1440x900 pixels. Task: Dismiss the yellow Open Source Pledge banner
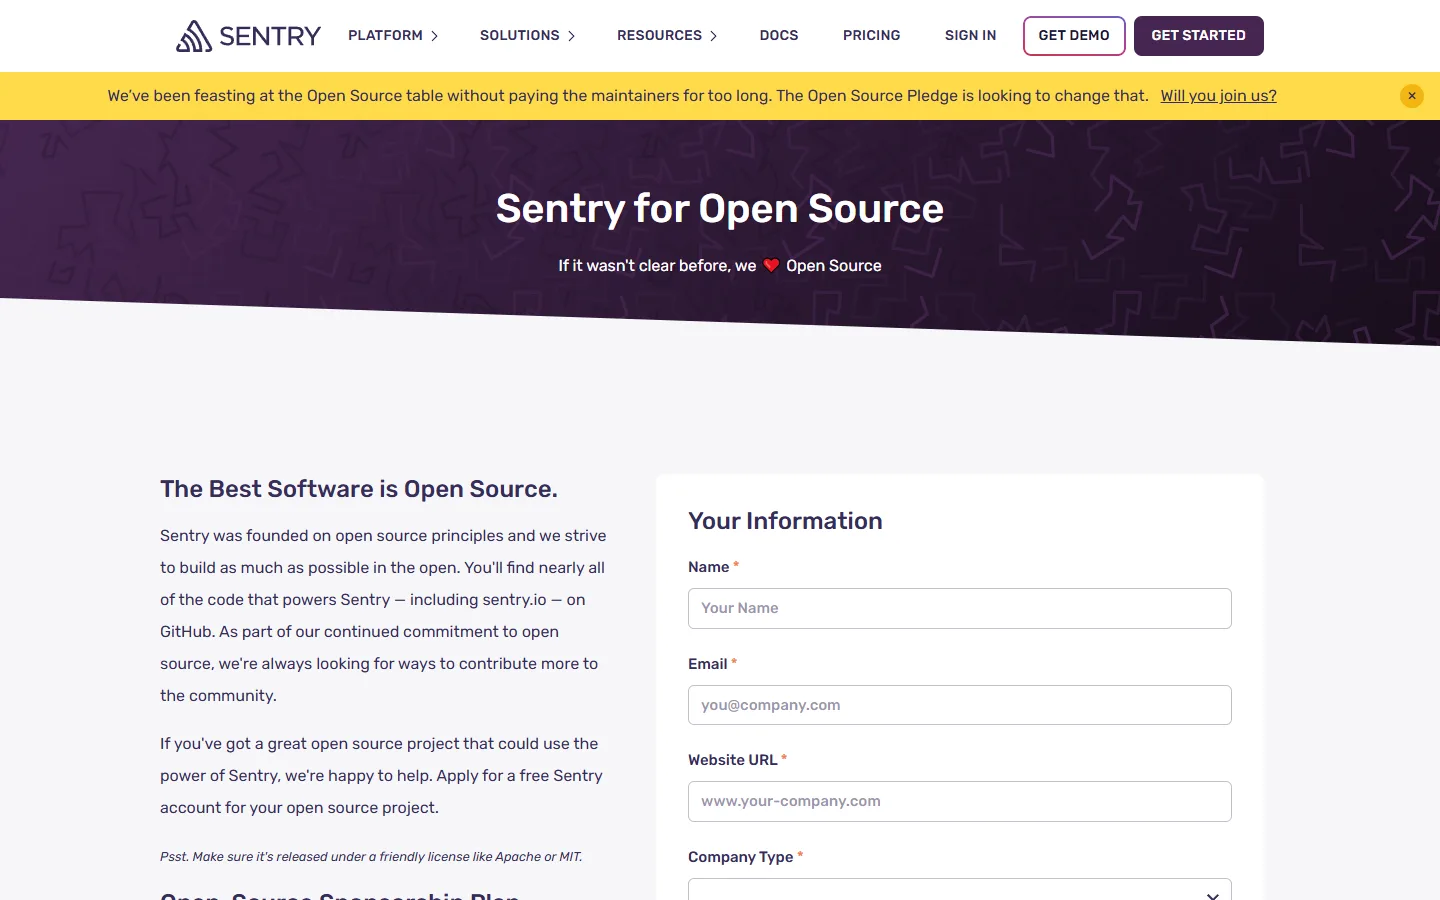pos(1412,96)
